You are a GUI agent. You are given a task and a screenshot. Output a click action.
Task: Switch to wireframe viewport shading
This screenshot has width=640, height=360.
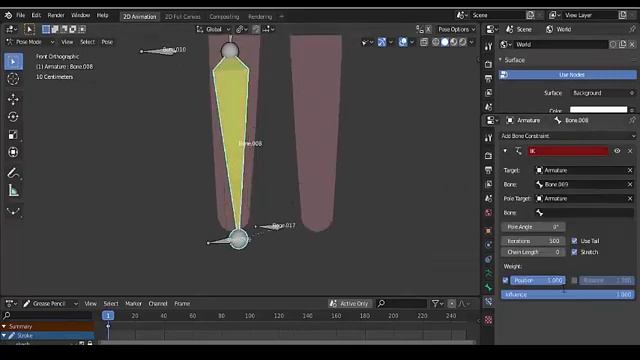coord(436,42)
